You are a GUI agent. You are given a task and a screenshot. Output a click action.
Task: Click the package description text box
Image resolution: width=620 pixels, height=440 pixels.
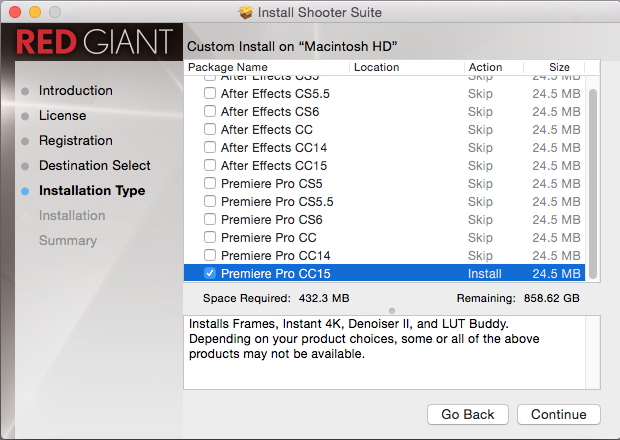(391, 352)
